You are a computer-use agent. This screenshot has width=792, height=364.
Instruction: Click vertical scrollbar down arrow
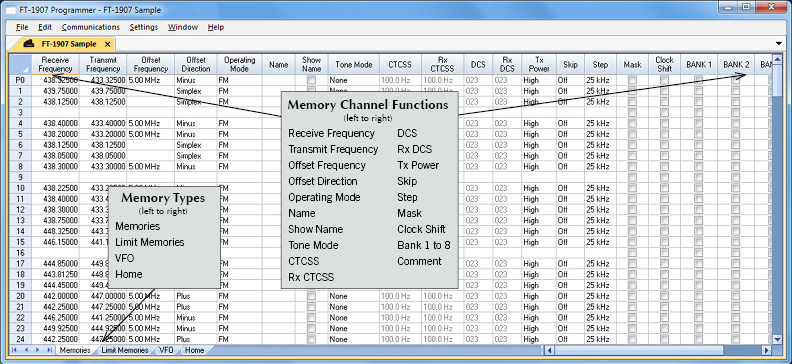[777, 339]
